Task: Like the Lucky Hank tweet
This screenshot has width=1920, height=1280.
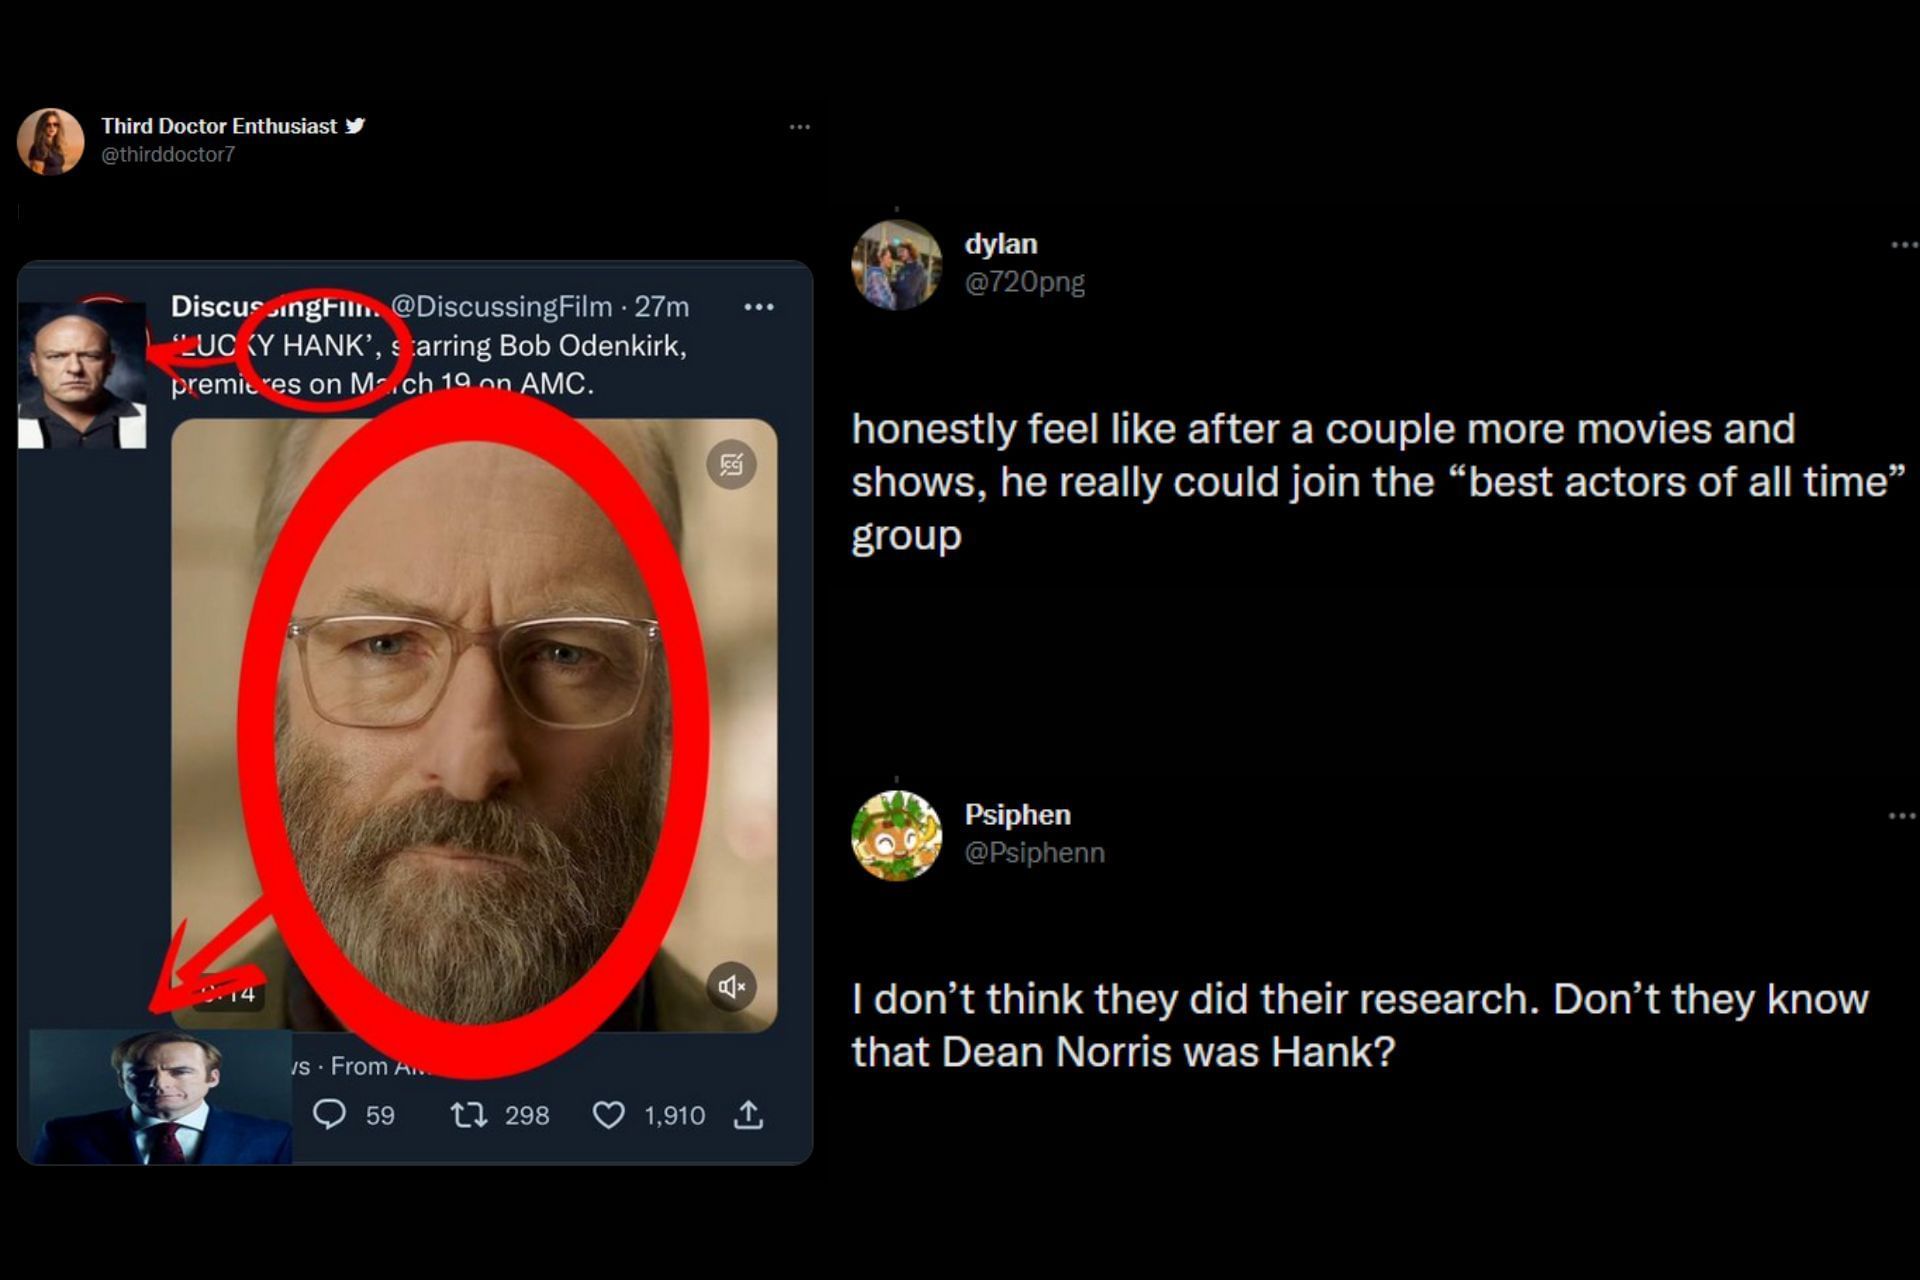Action: tap(608, 1114)
